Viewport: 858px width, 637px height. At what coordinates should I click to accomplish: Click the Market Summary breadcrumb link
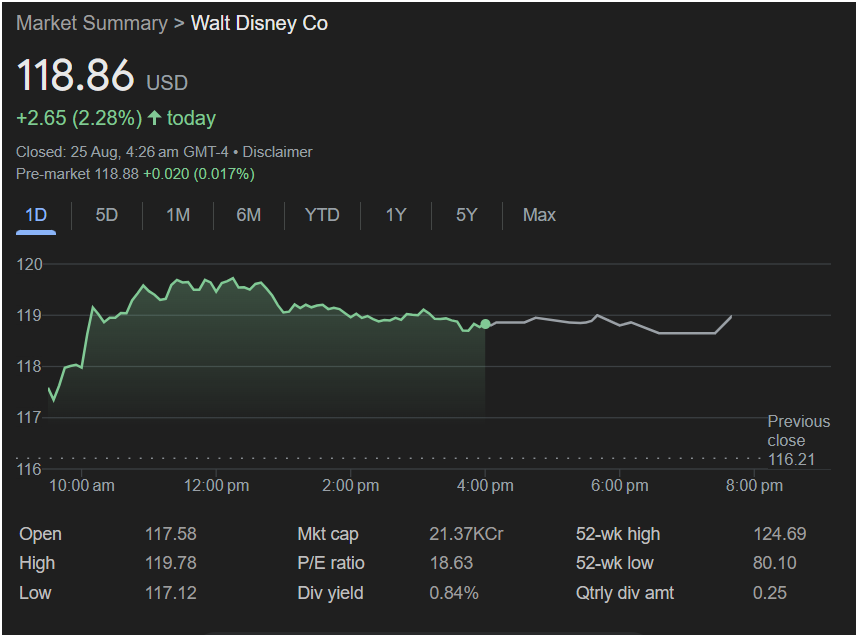point(91,23)
